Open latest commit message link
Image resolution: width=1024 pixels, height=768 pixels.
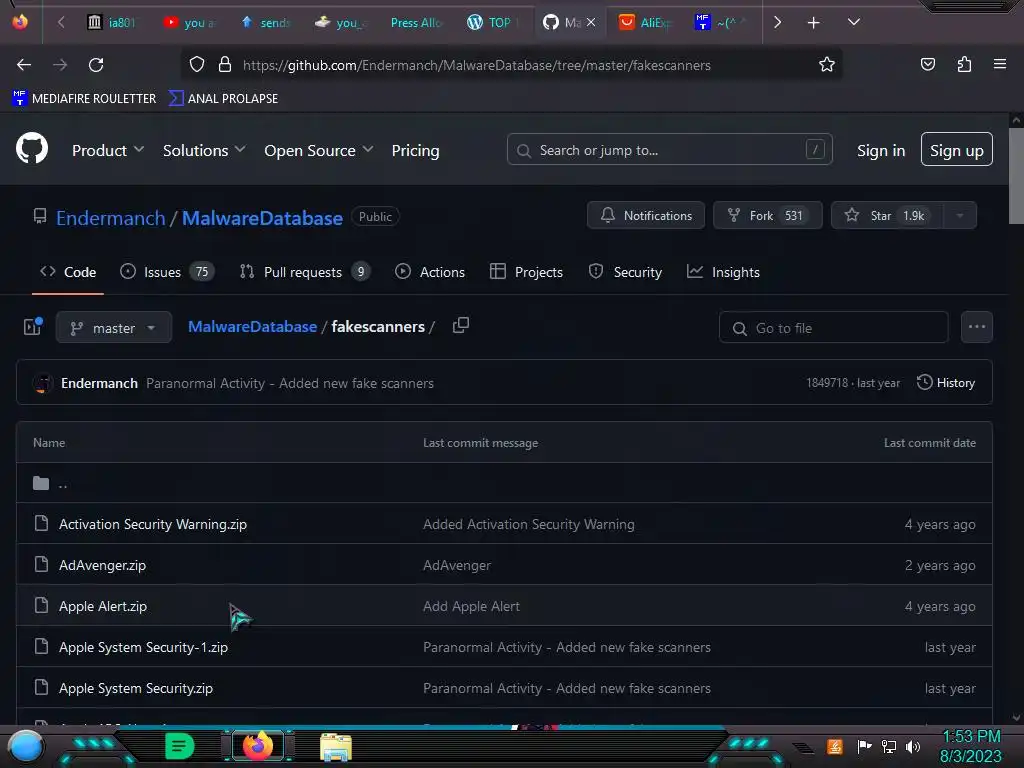coord(290,383)
